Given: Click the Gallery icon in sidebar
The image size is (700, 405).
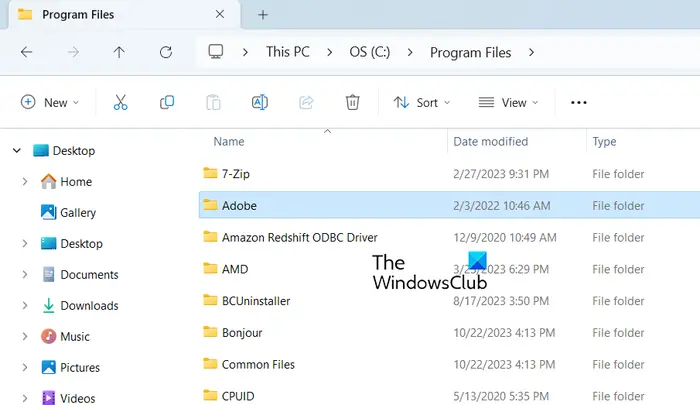Looking at the screenshot, I should tap(49, 212).
